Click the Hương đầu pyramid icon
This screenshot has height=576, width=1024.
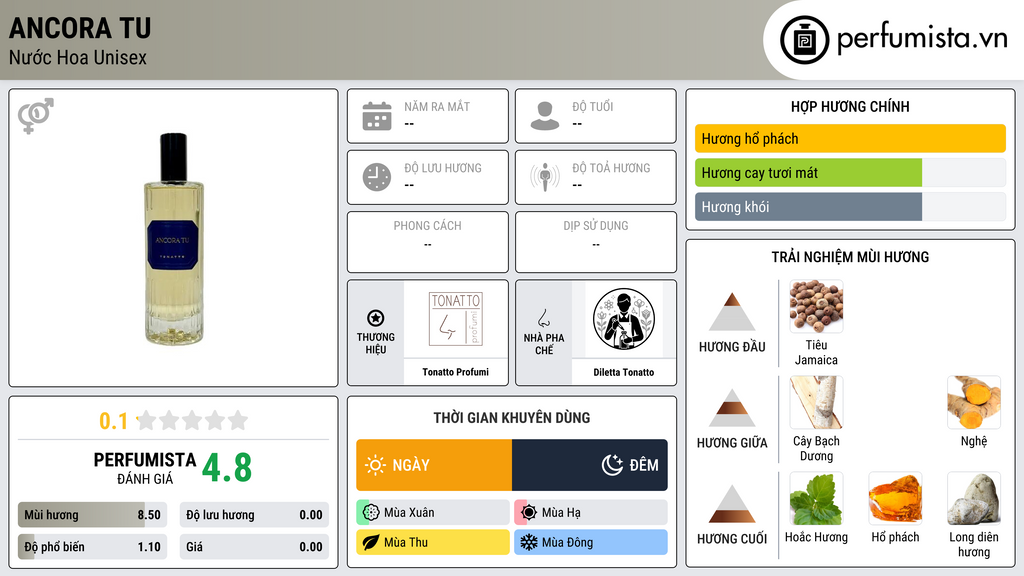[732, 312]
